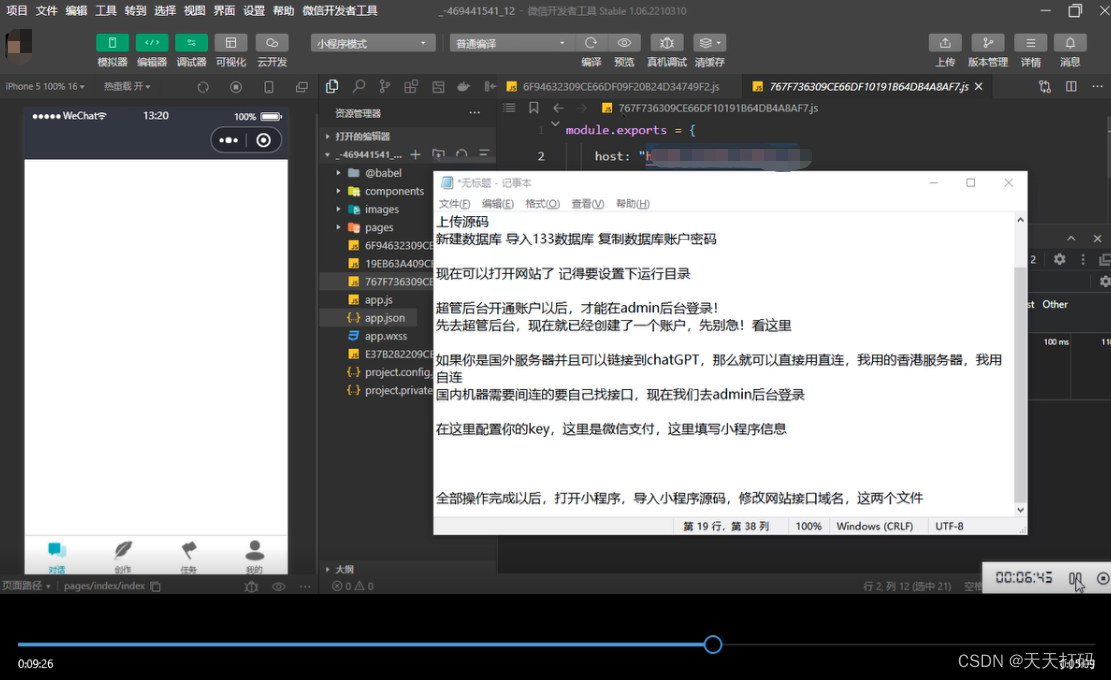
Task: Open the Explorer files icon in sidebar
Action: click(332, 86)
